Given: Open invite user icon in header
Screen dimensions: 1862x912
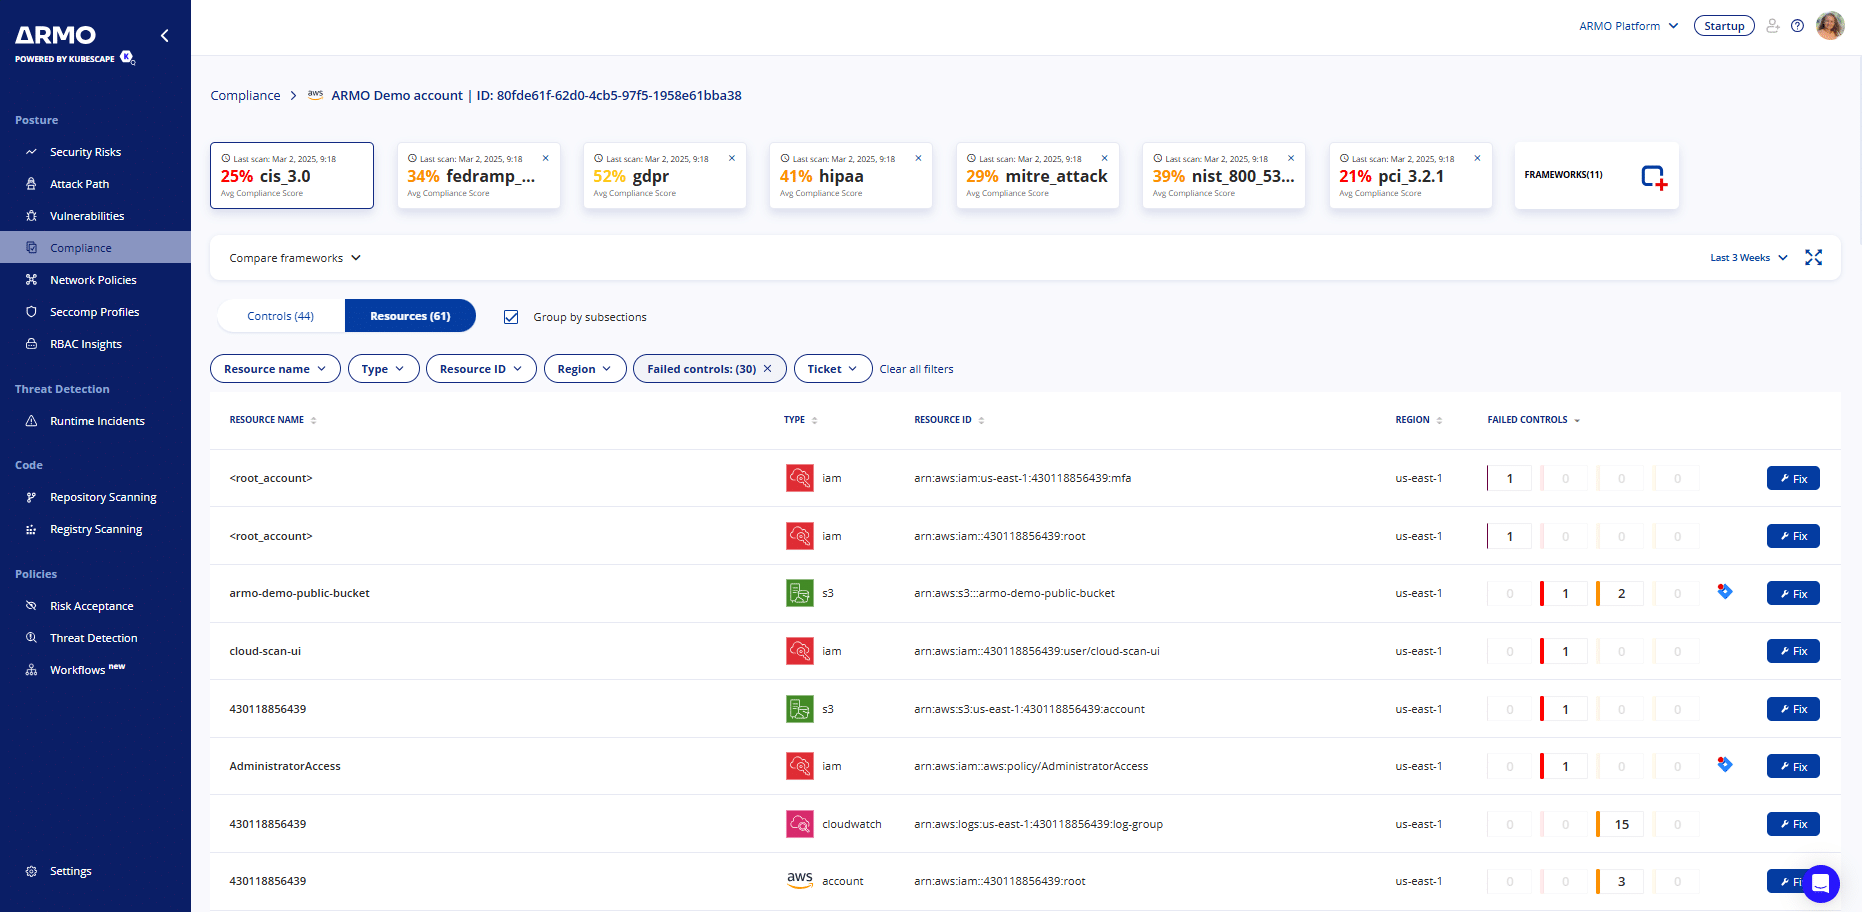Looking at the screenshot, I should tap(1772, 26).
